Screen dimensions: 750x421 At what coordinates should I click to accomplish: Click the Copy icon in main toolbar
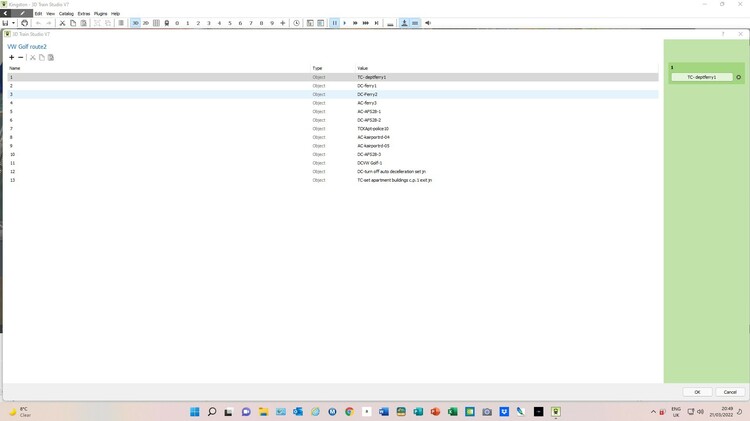coord(73,23)
